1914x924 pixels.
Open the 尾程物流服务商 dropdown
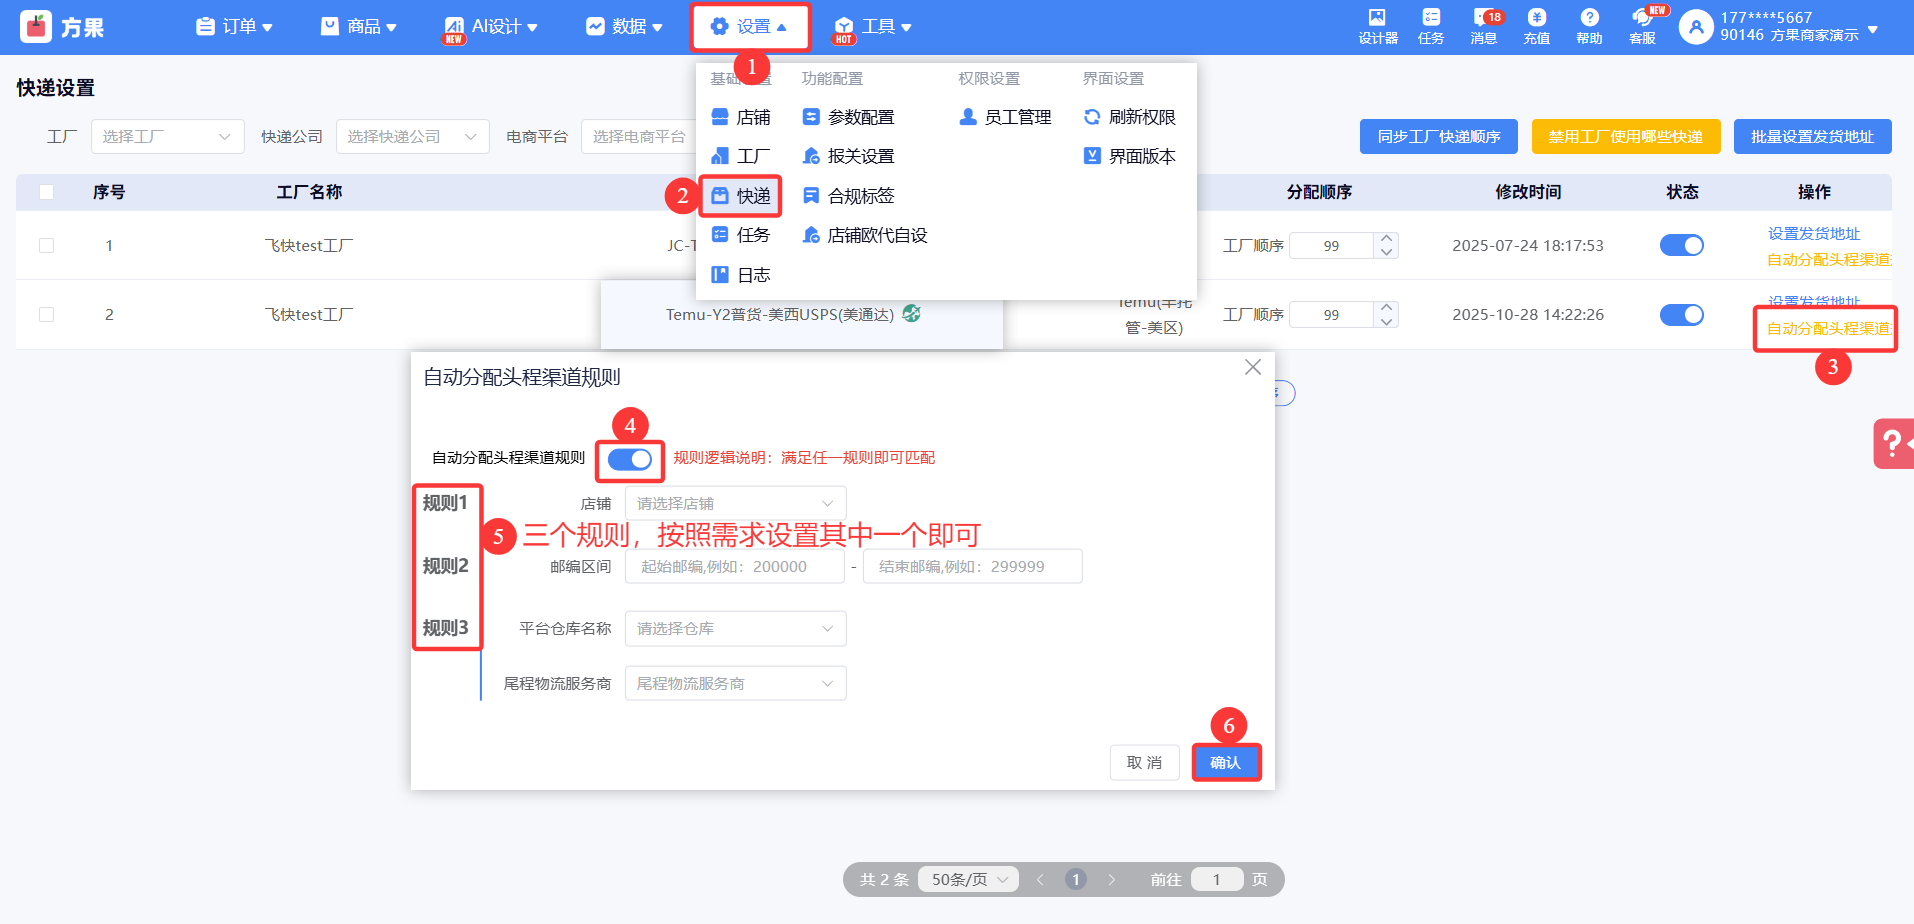coord(736,684)
